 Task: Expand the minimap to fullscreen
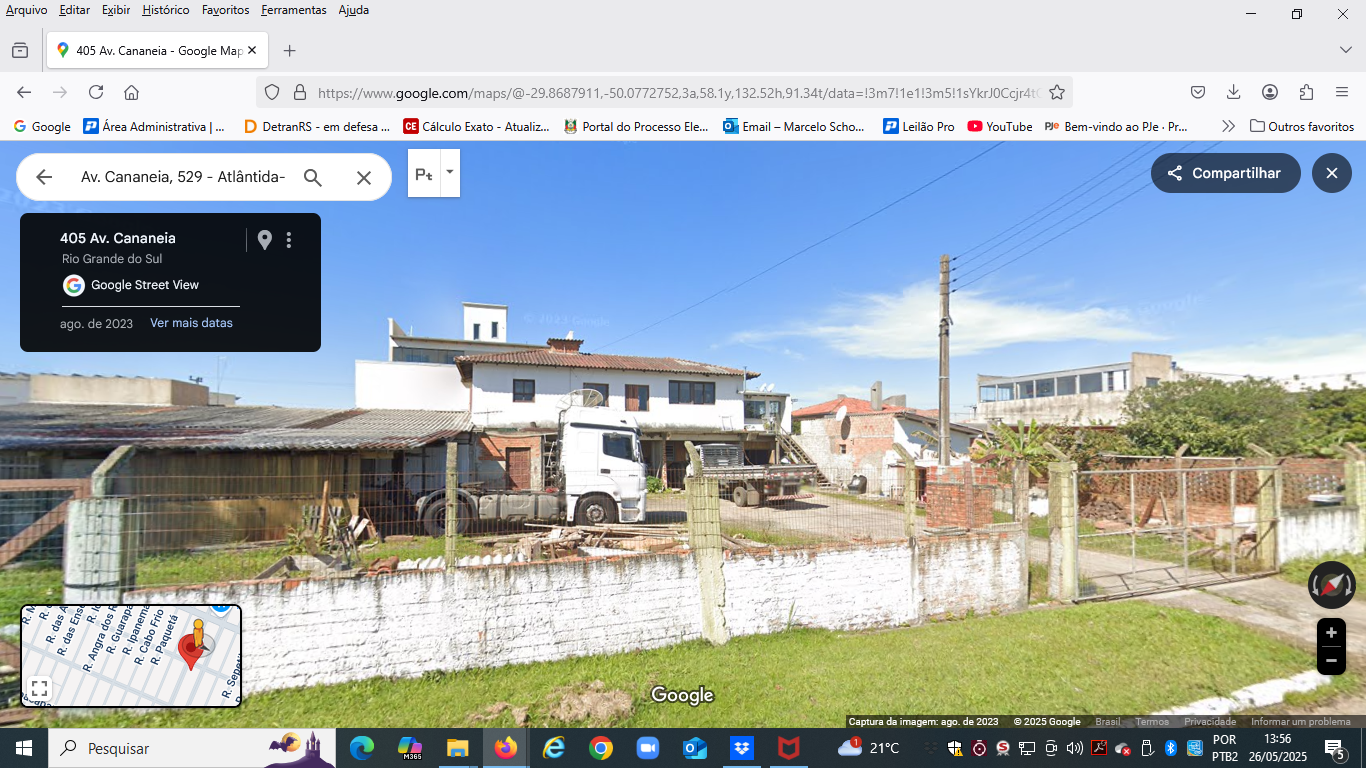click(39, 688)
